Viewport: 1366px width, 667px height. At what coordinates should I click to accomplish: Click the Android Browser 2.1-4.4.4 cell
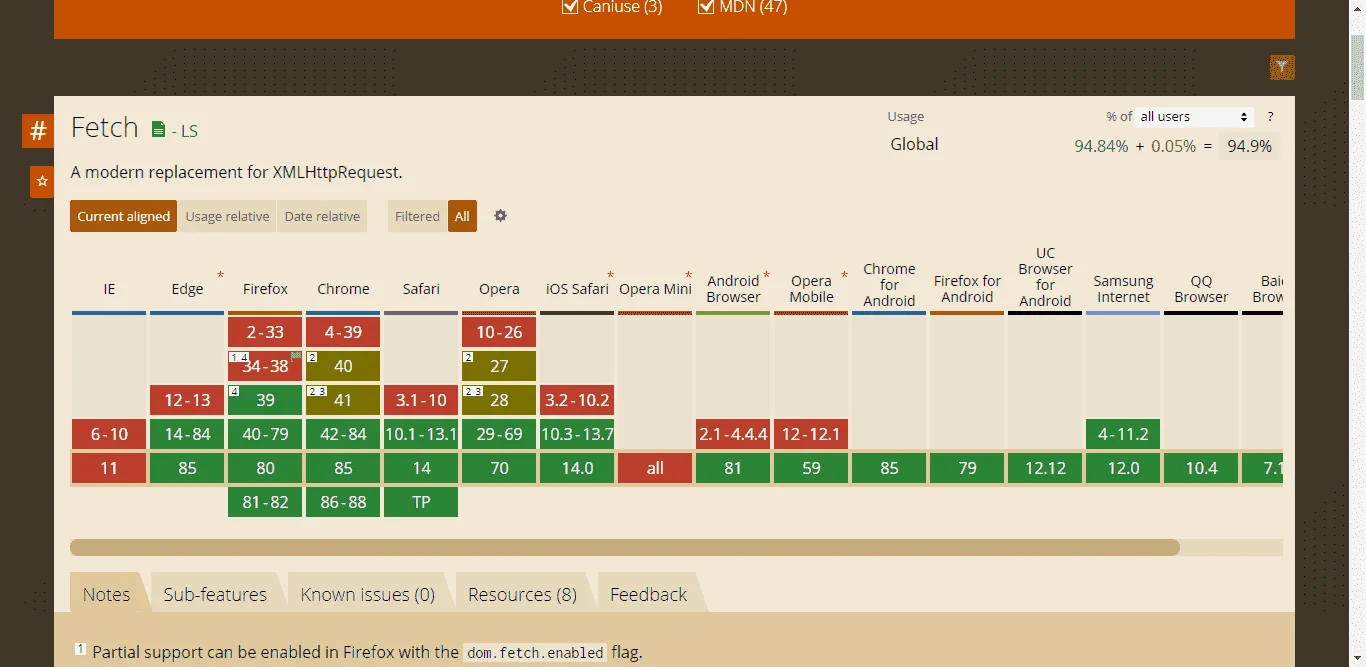[x=733, y=435]
